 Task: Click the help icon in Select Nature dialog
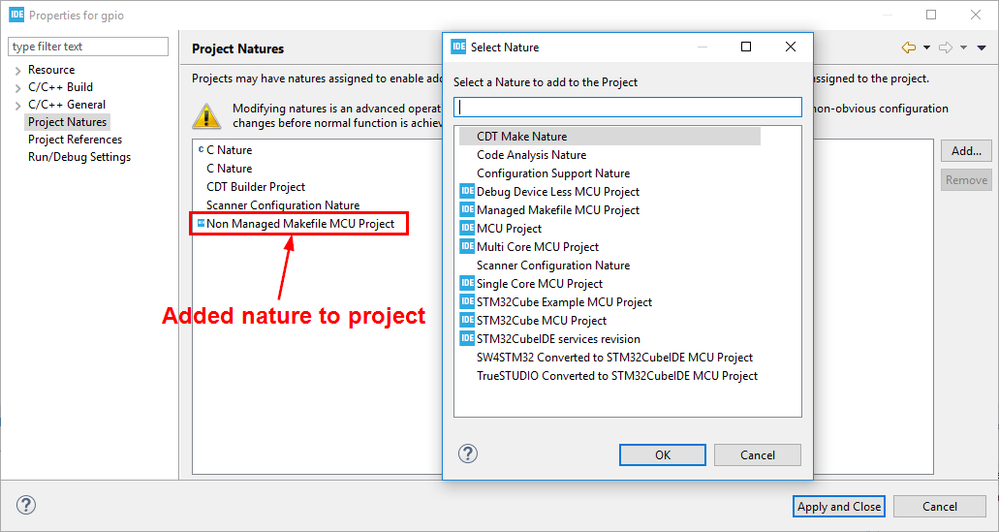click(x=468, y=454)
